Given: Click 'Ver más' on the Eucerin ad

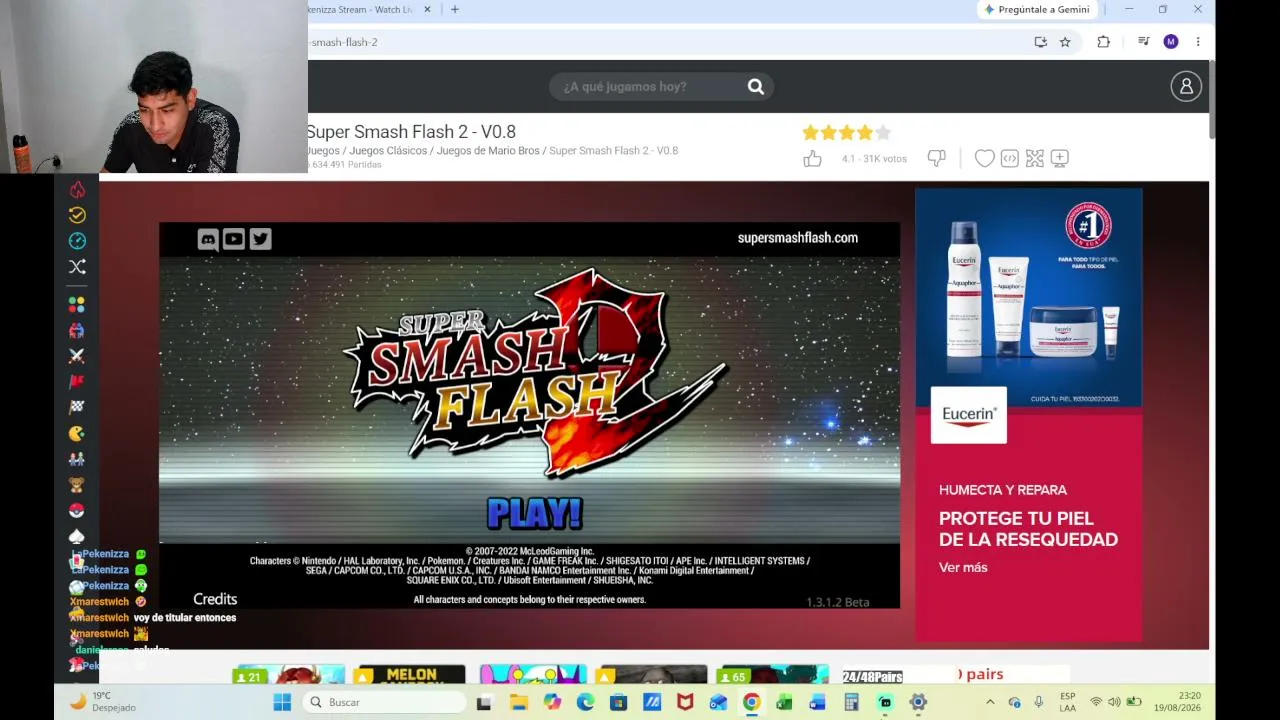Looking at the screenshot, I should (x=963, y=567).
